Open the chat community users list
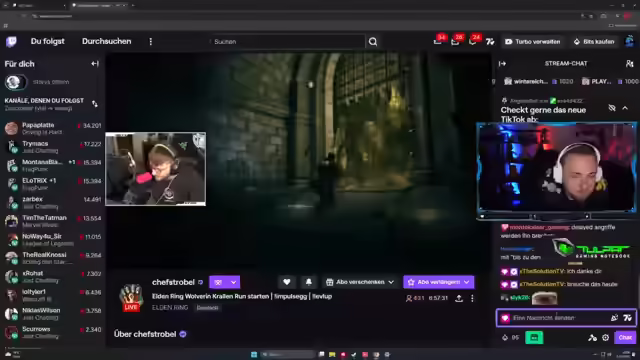Image resolution: width=640 pixels, height=360 pixels. tap(629, 64)
